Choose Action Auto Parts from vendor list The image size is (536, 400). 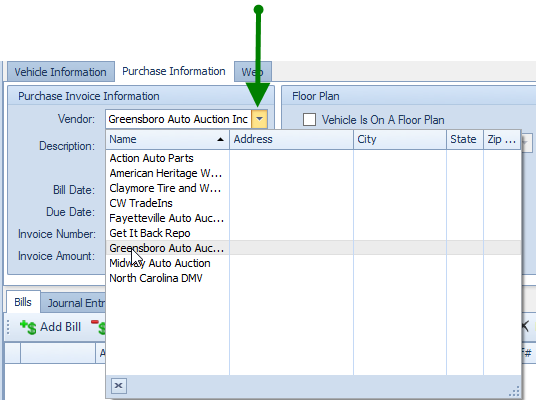pos(313,158)
